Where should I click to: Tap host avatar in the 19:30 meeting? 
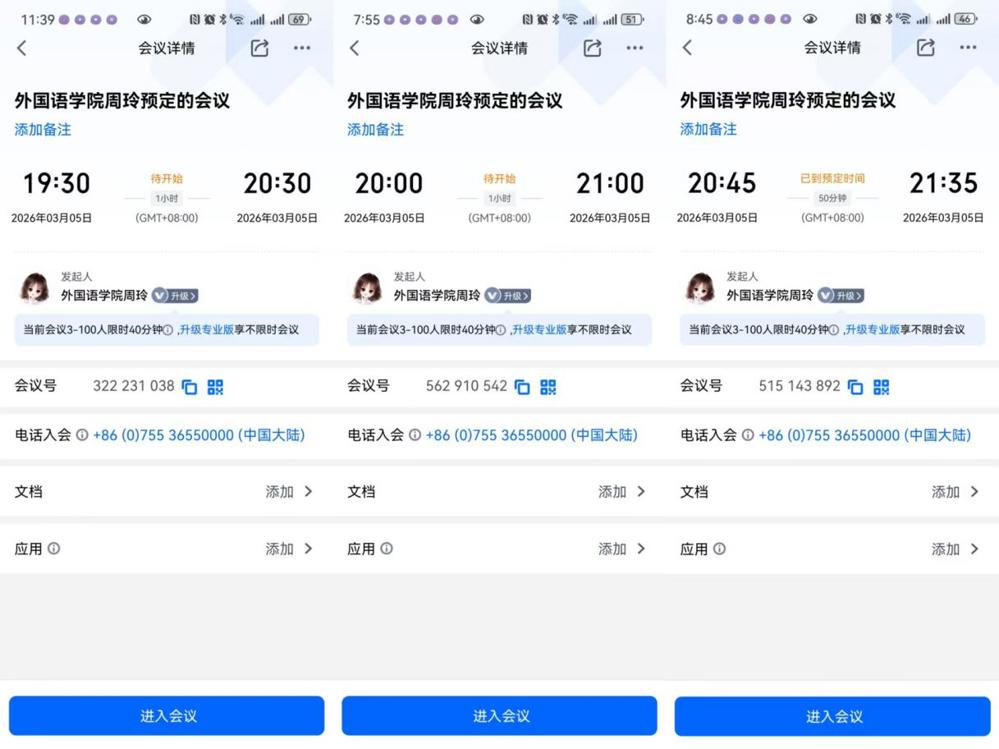tap(35, 288)
